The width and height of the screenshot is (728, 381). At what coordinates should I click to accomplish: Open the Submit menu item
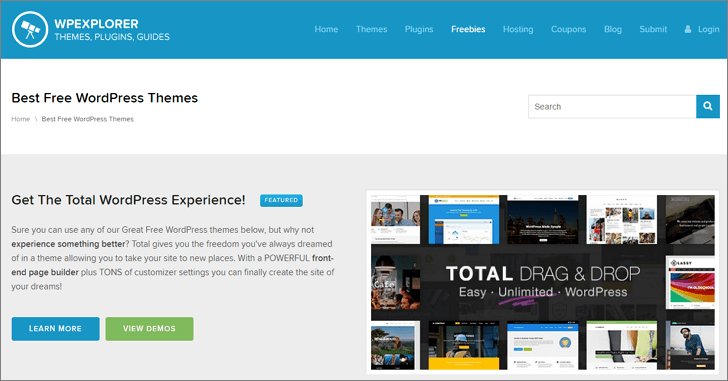point(653,29)
